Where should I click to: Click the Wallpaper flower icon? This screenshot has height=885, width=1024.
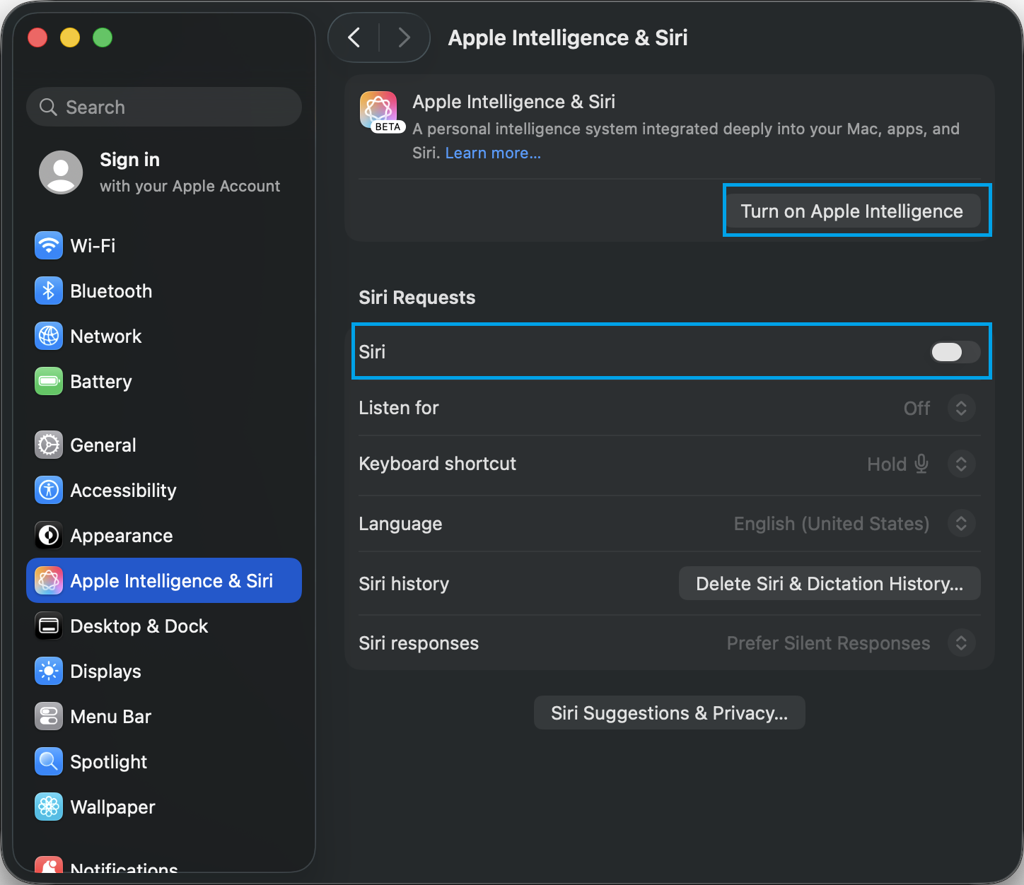pyautogui.click(x=48, y=807)
